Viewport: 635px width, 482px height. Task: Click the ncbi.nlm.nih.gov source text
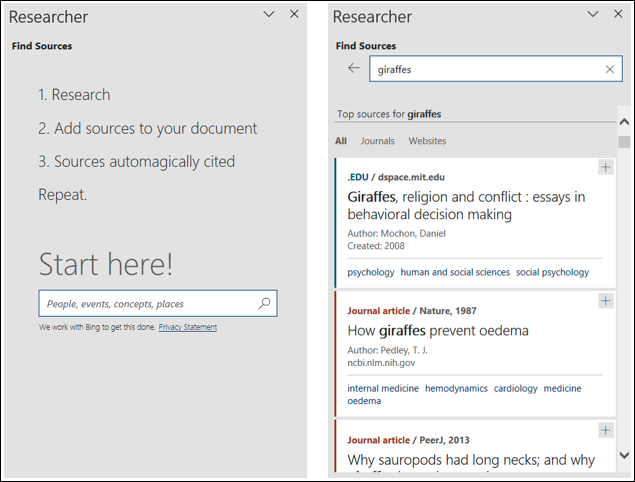[x=381, y=363]
